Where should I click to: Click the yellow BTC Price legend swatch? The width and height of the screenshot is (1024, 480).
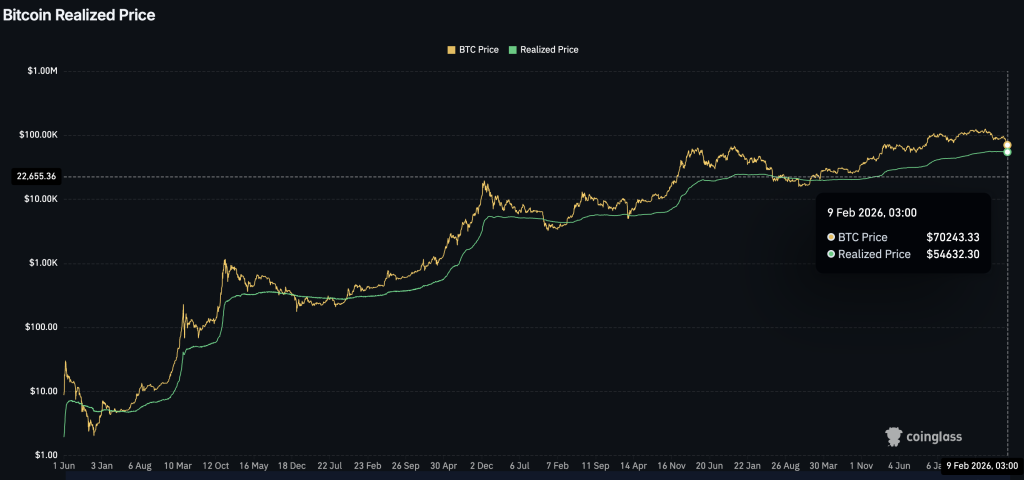(x=449, y=49)
